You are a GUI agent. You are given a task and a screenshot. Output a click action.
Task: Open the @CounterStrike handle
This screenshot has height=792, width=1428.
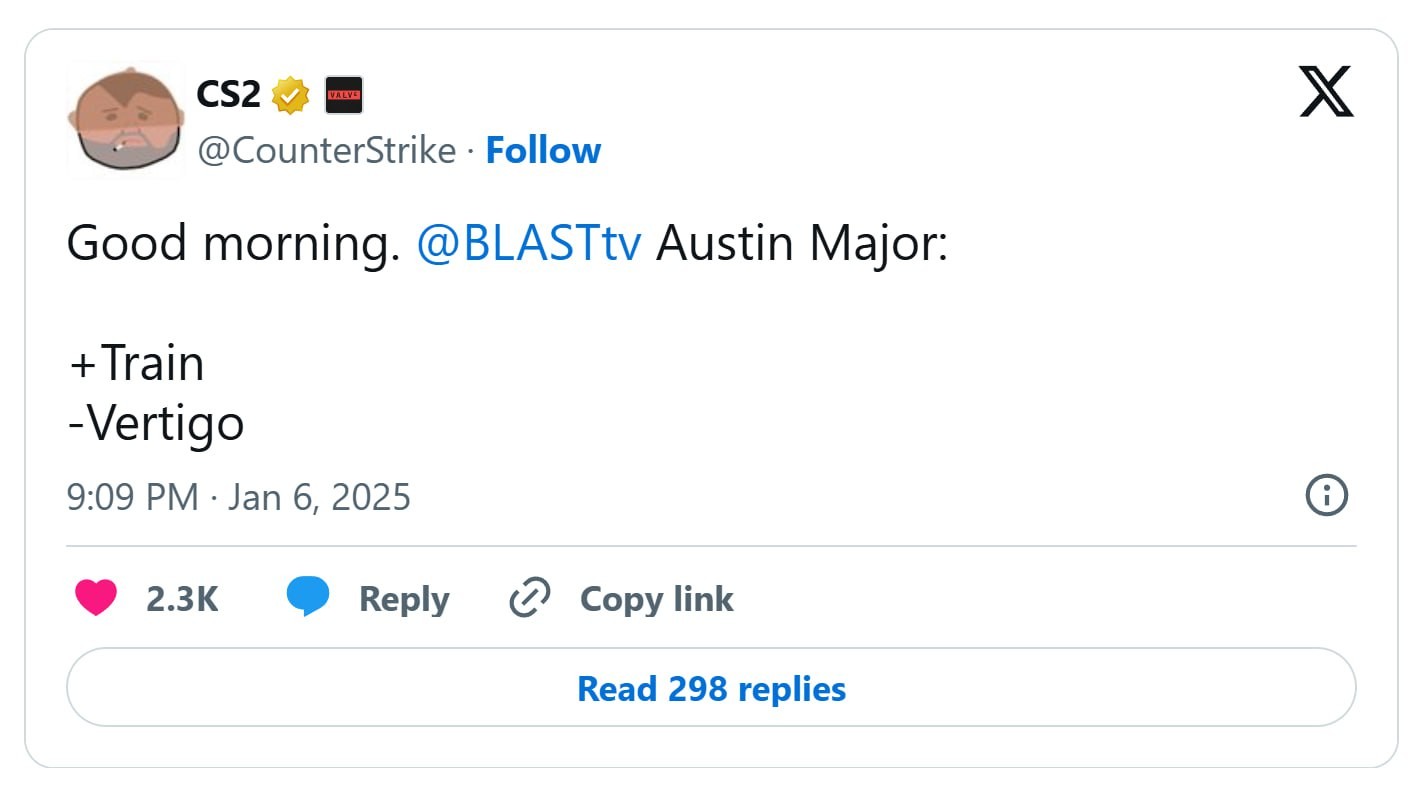pos(326,151)
